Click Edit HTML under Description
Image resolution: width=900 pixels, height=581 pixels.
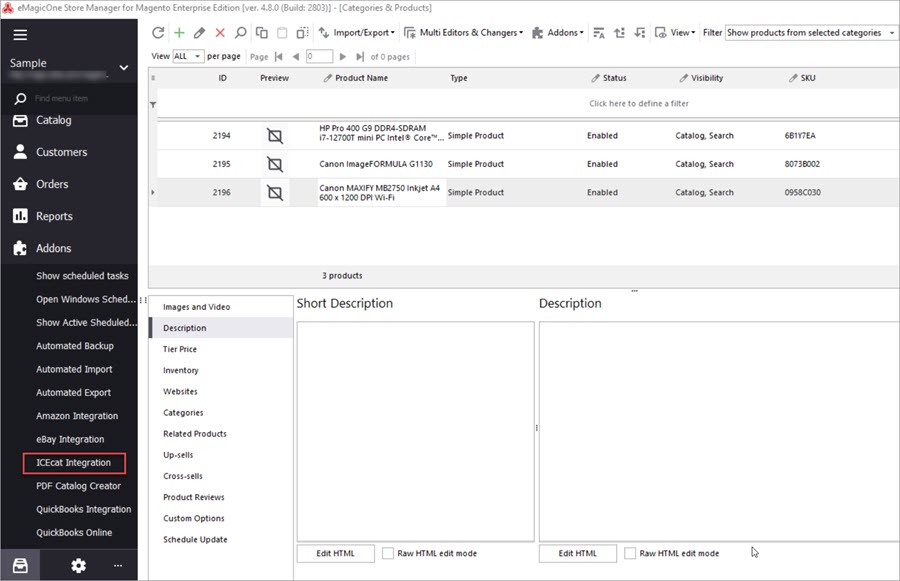point(577,553)
